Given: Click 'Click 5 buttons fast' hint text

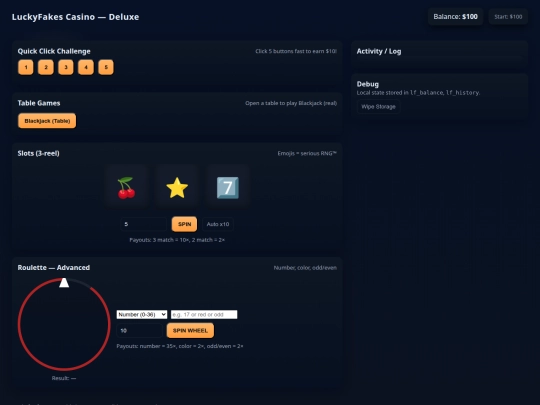Looking at the screenshot, I should [296, 51].
